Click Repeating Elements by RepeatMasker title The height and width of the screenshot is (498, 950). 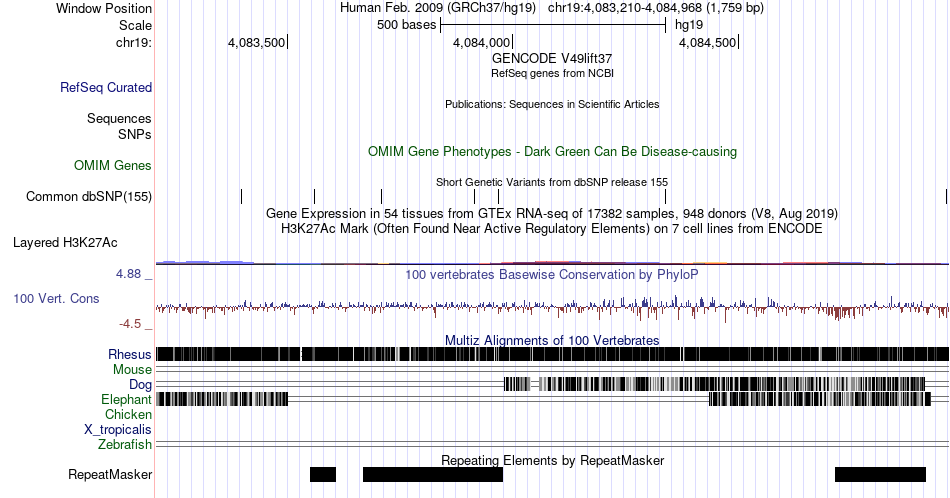[x=552, y=460]
